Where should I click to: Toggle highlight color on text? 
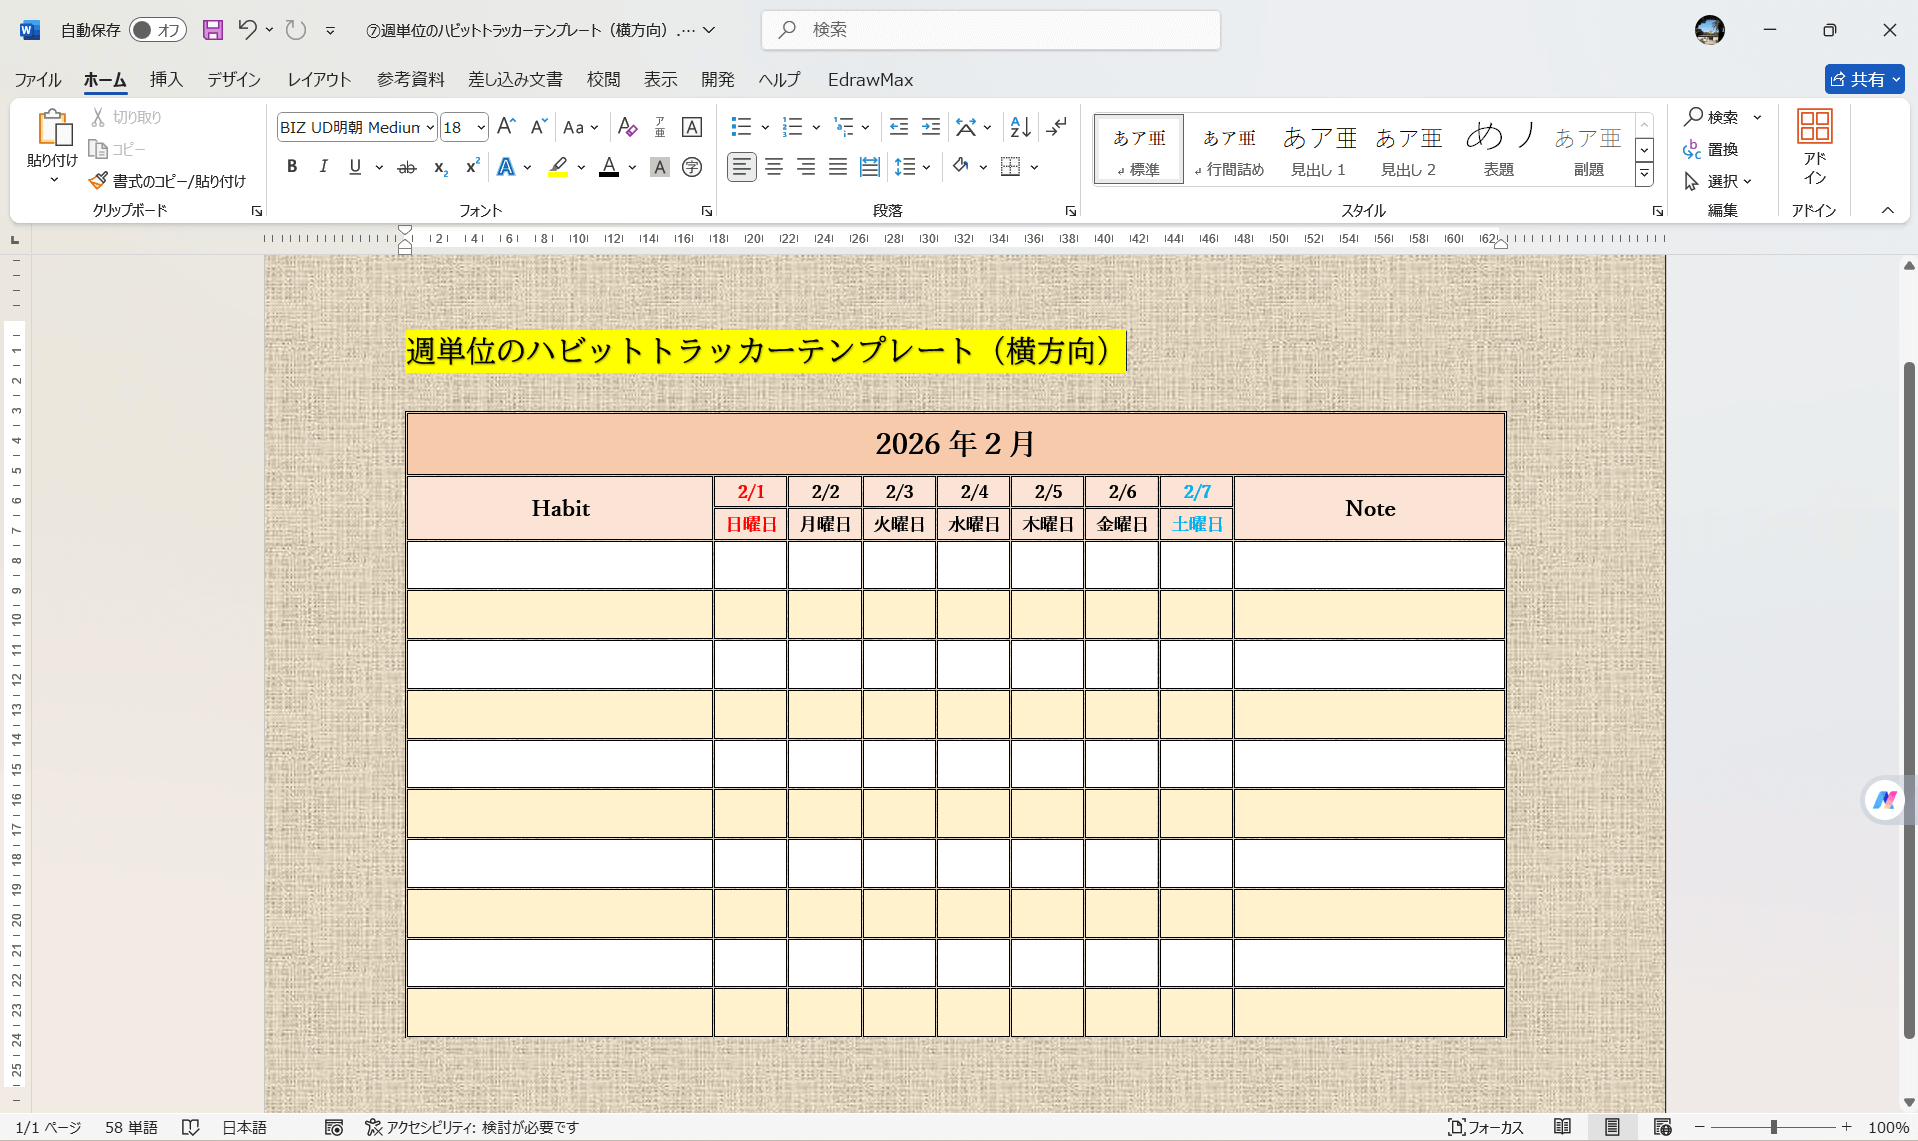(x=558, y=167)
